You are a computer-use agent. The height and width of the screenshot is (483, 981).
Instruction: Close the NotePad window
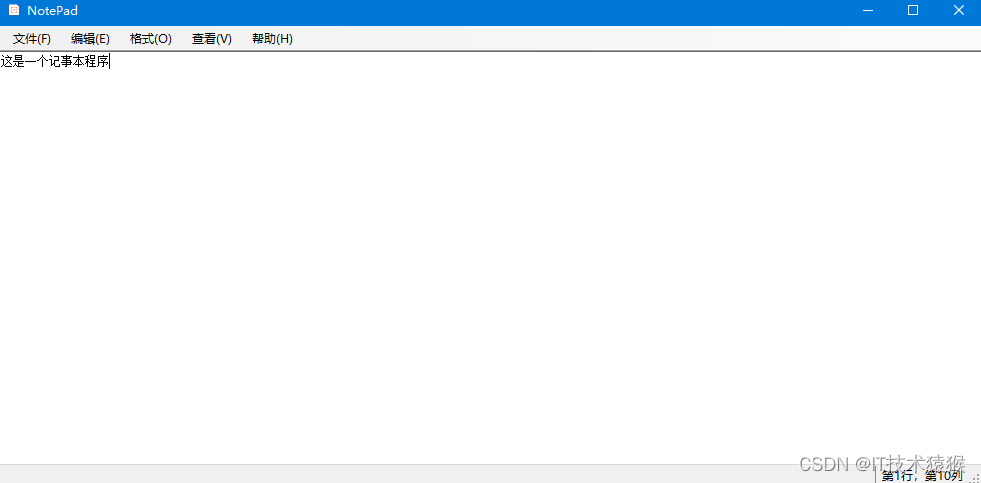tap(958, 11)
